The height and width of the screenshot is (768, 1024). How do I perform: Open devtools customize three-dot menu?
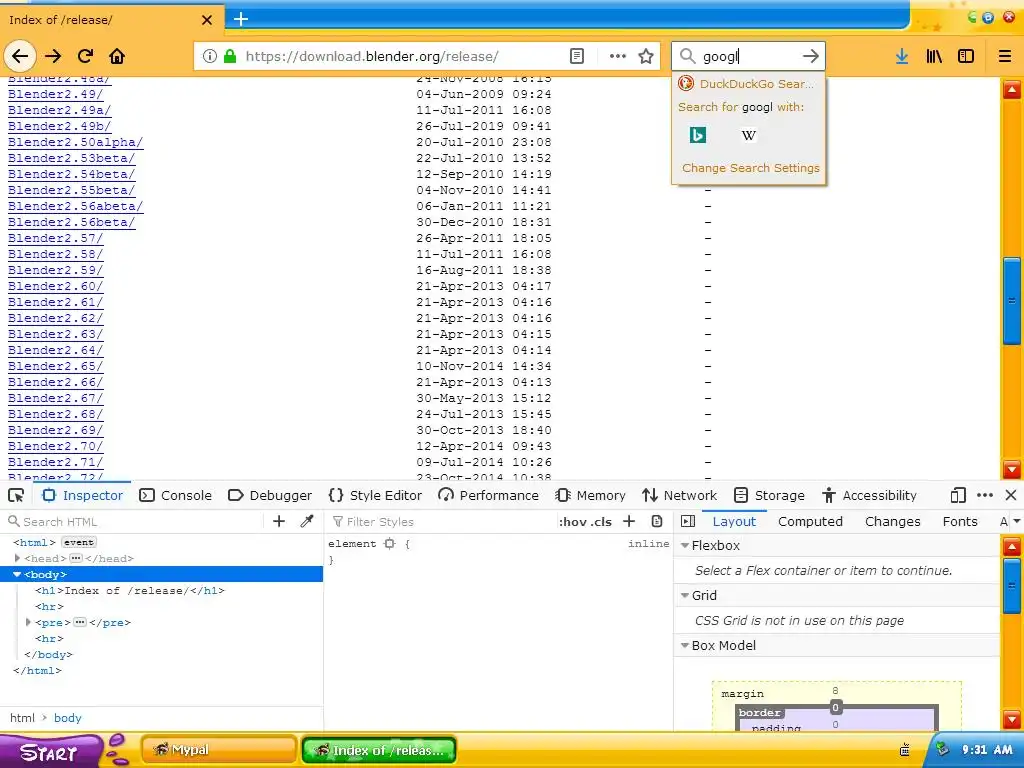click(985, 496)
